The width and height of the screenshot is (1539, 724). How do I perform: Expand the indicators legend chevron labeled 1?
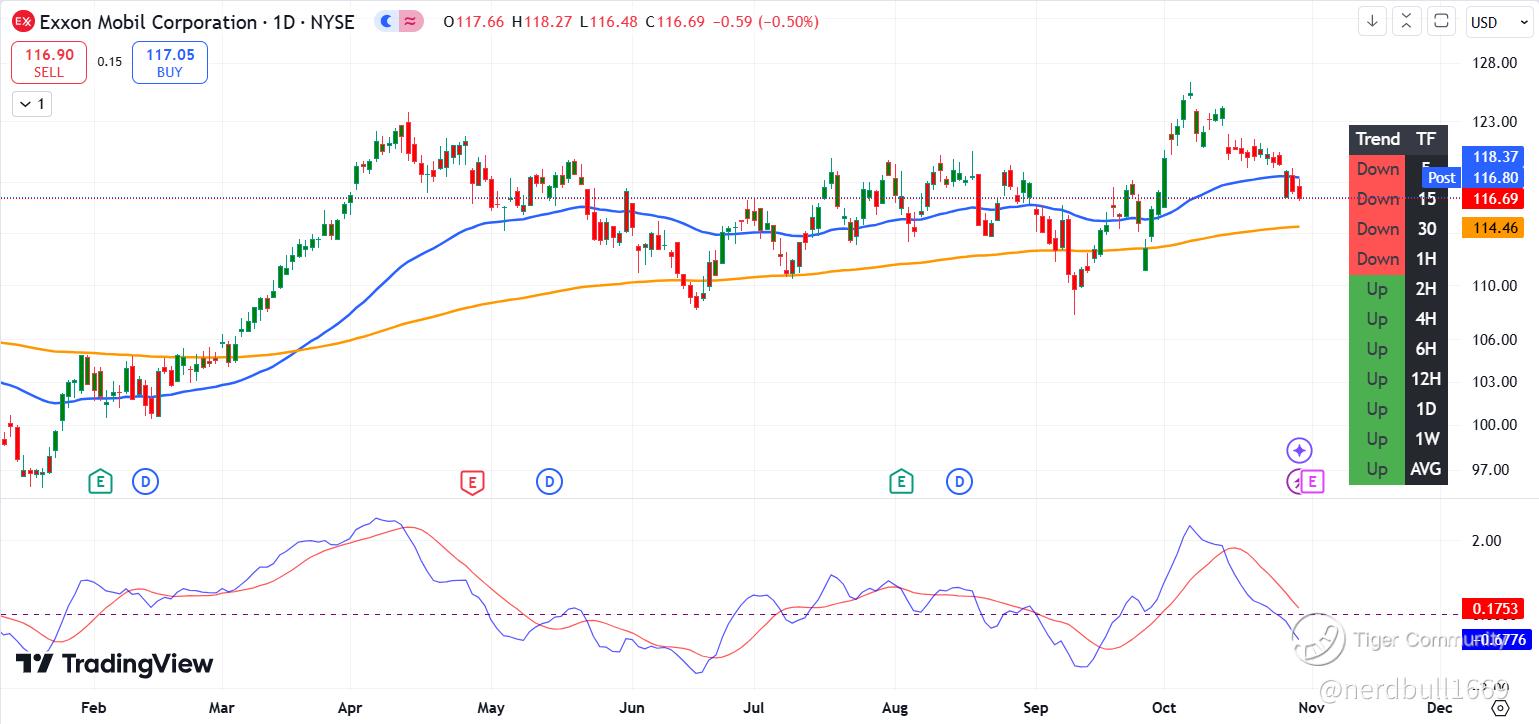pyautogui.click(x=32, y=103)
